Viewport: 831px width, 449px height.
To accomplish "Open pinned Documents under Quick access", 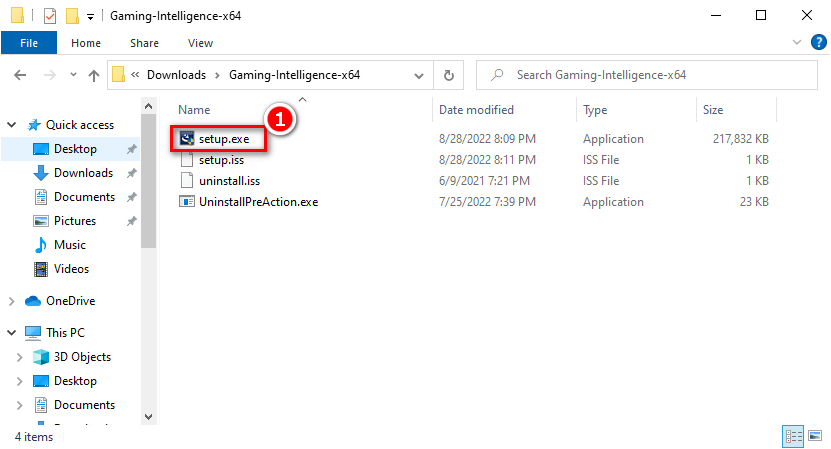I will tap(84, 197).
